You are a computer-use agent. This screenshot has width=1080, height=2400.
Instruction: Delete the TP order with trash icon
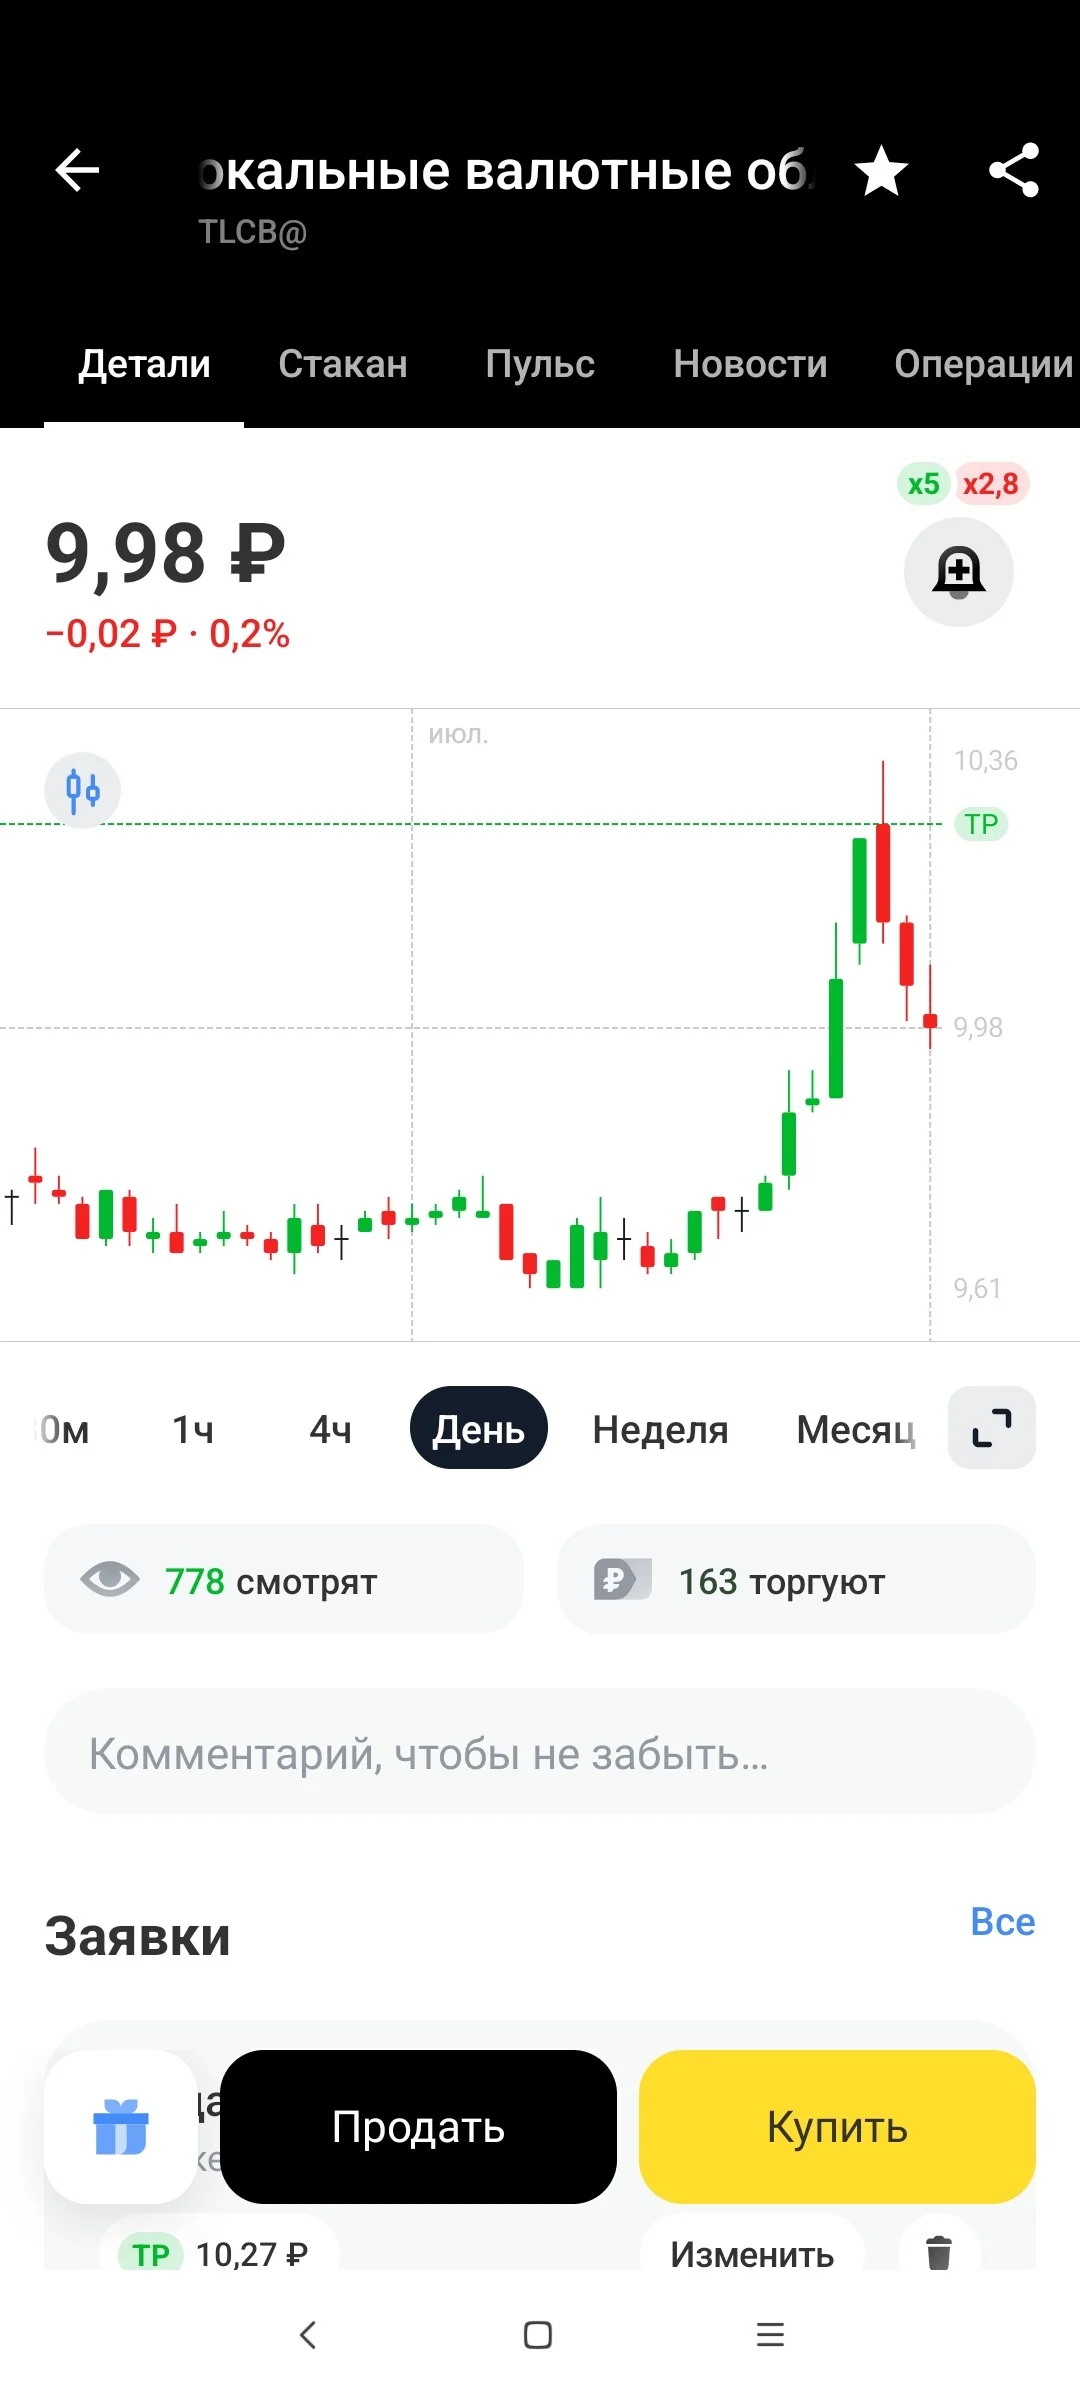(x=939, y=2254)
